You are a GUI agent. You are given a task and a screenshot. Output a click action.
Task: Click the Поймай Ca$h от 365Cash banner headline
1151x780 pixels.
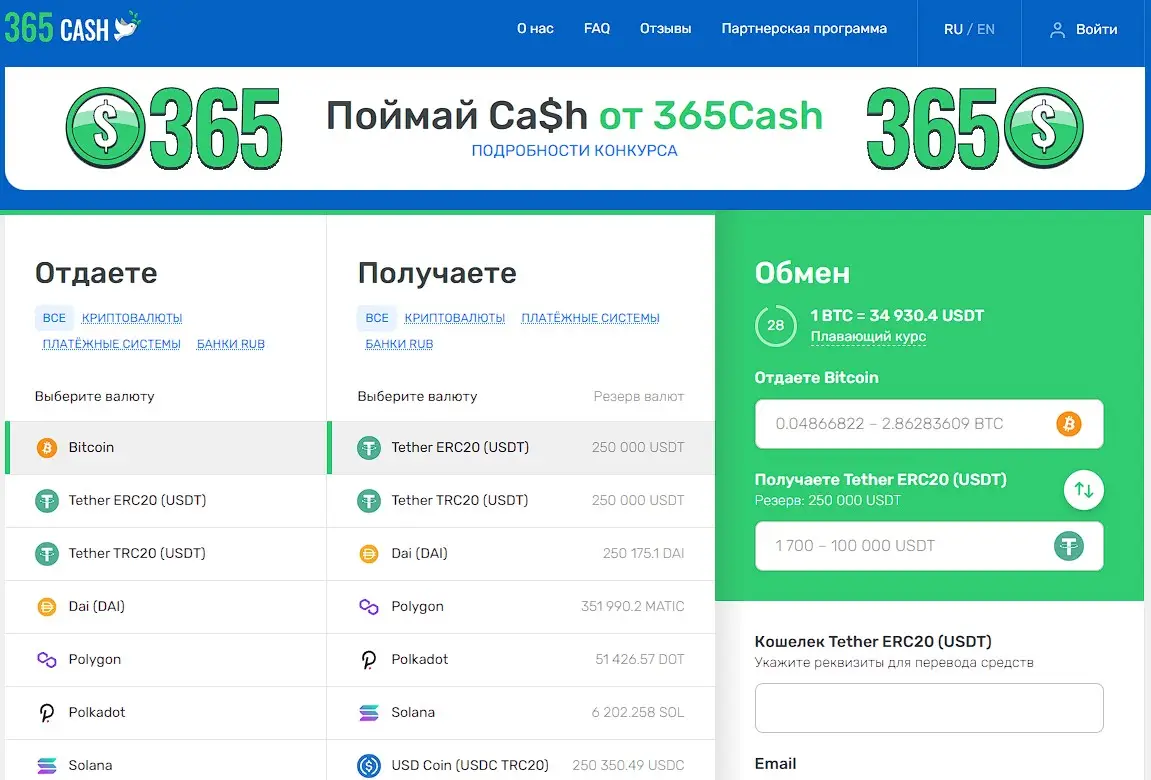coord(574,116)
